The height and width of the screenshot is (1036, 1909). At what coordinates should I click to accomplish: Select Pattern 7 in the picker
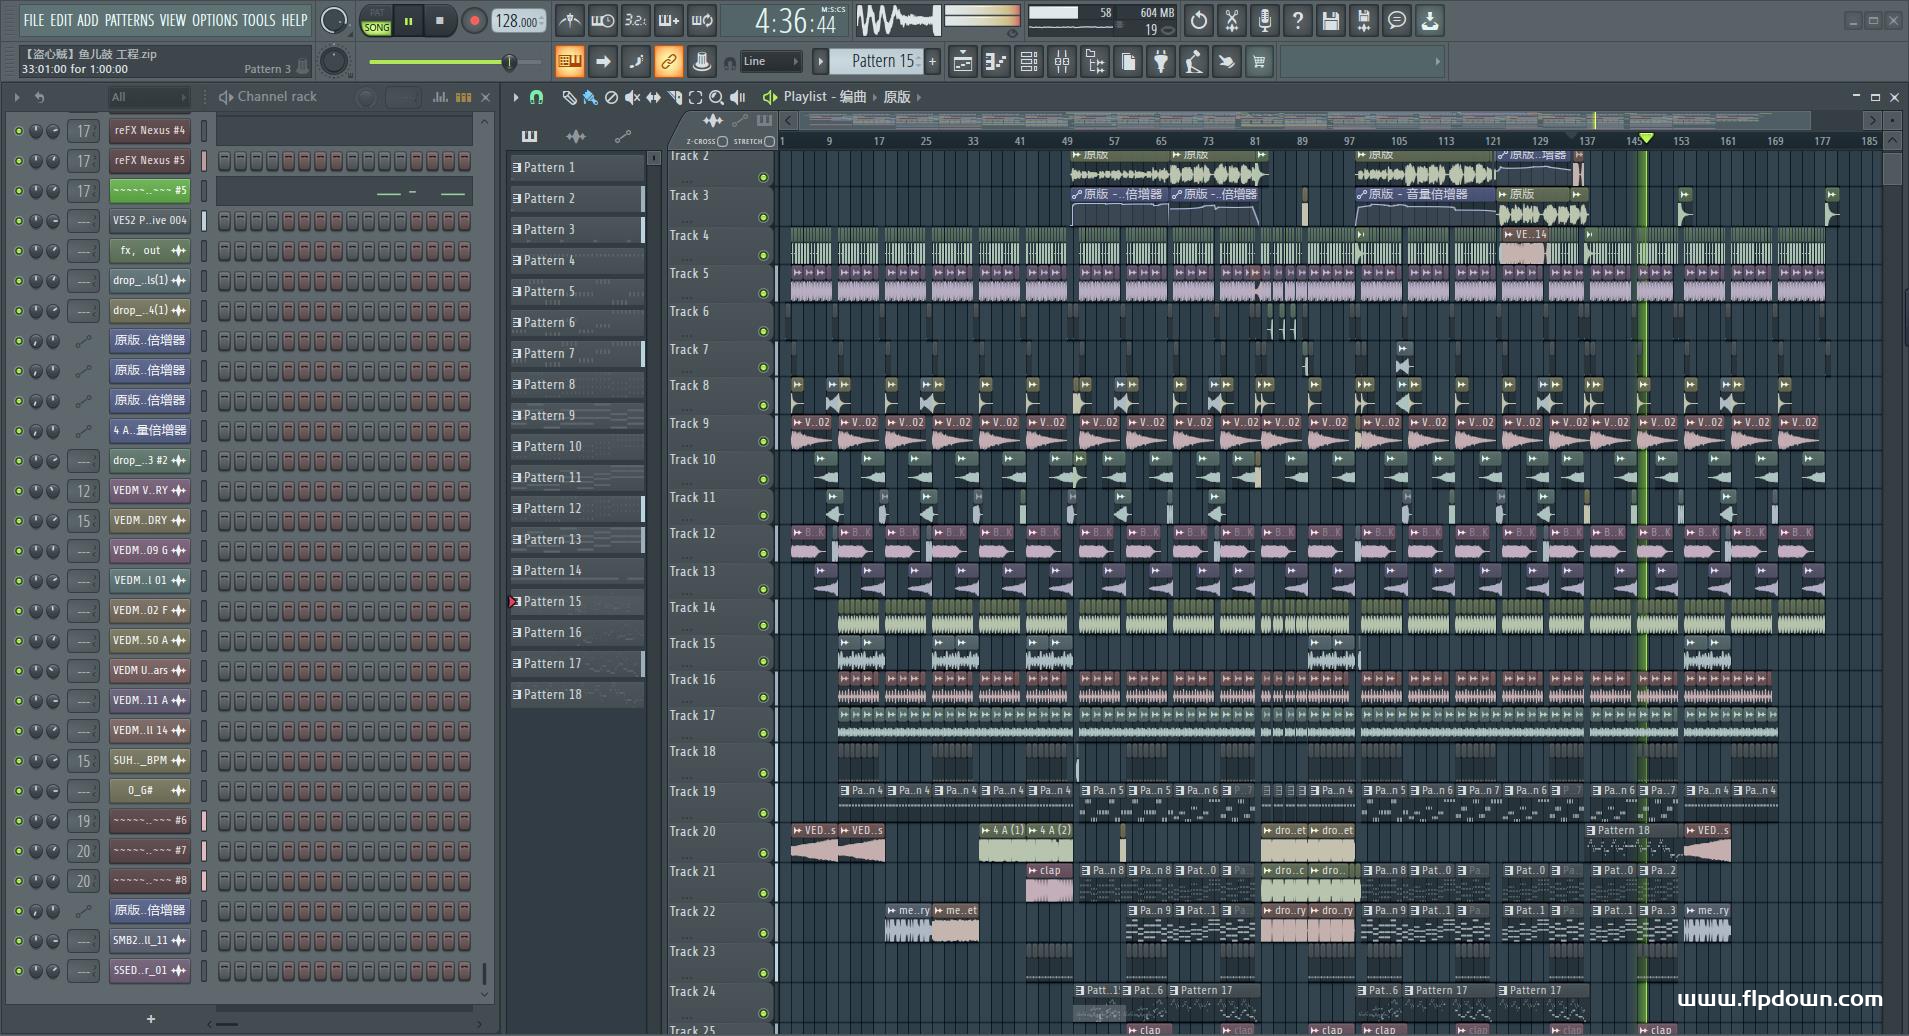tap(577, 353)
